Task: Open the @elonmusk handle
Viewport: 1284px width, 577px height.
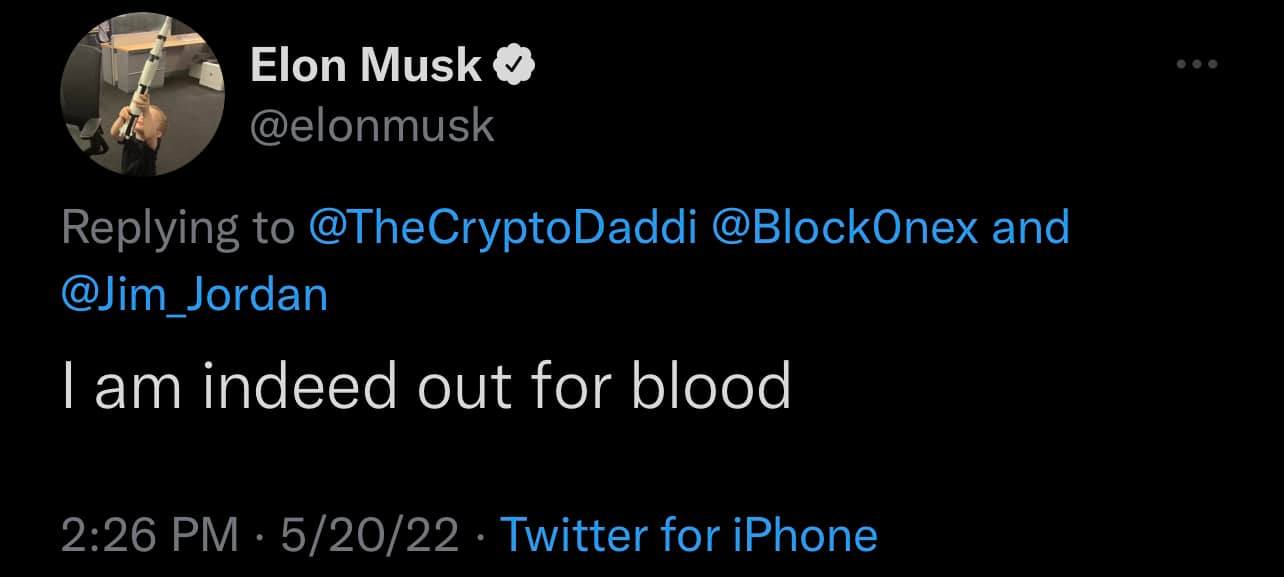Action: [371, 126]
